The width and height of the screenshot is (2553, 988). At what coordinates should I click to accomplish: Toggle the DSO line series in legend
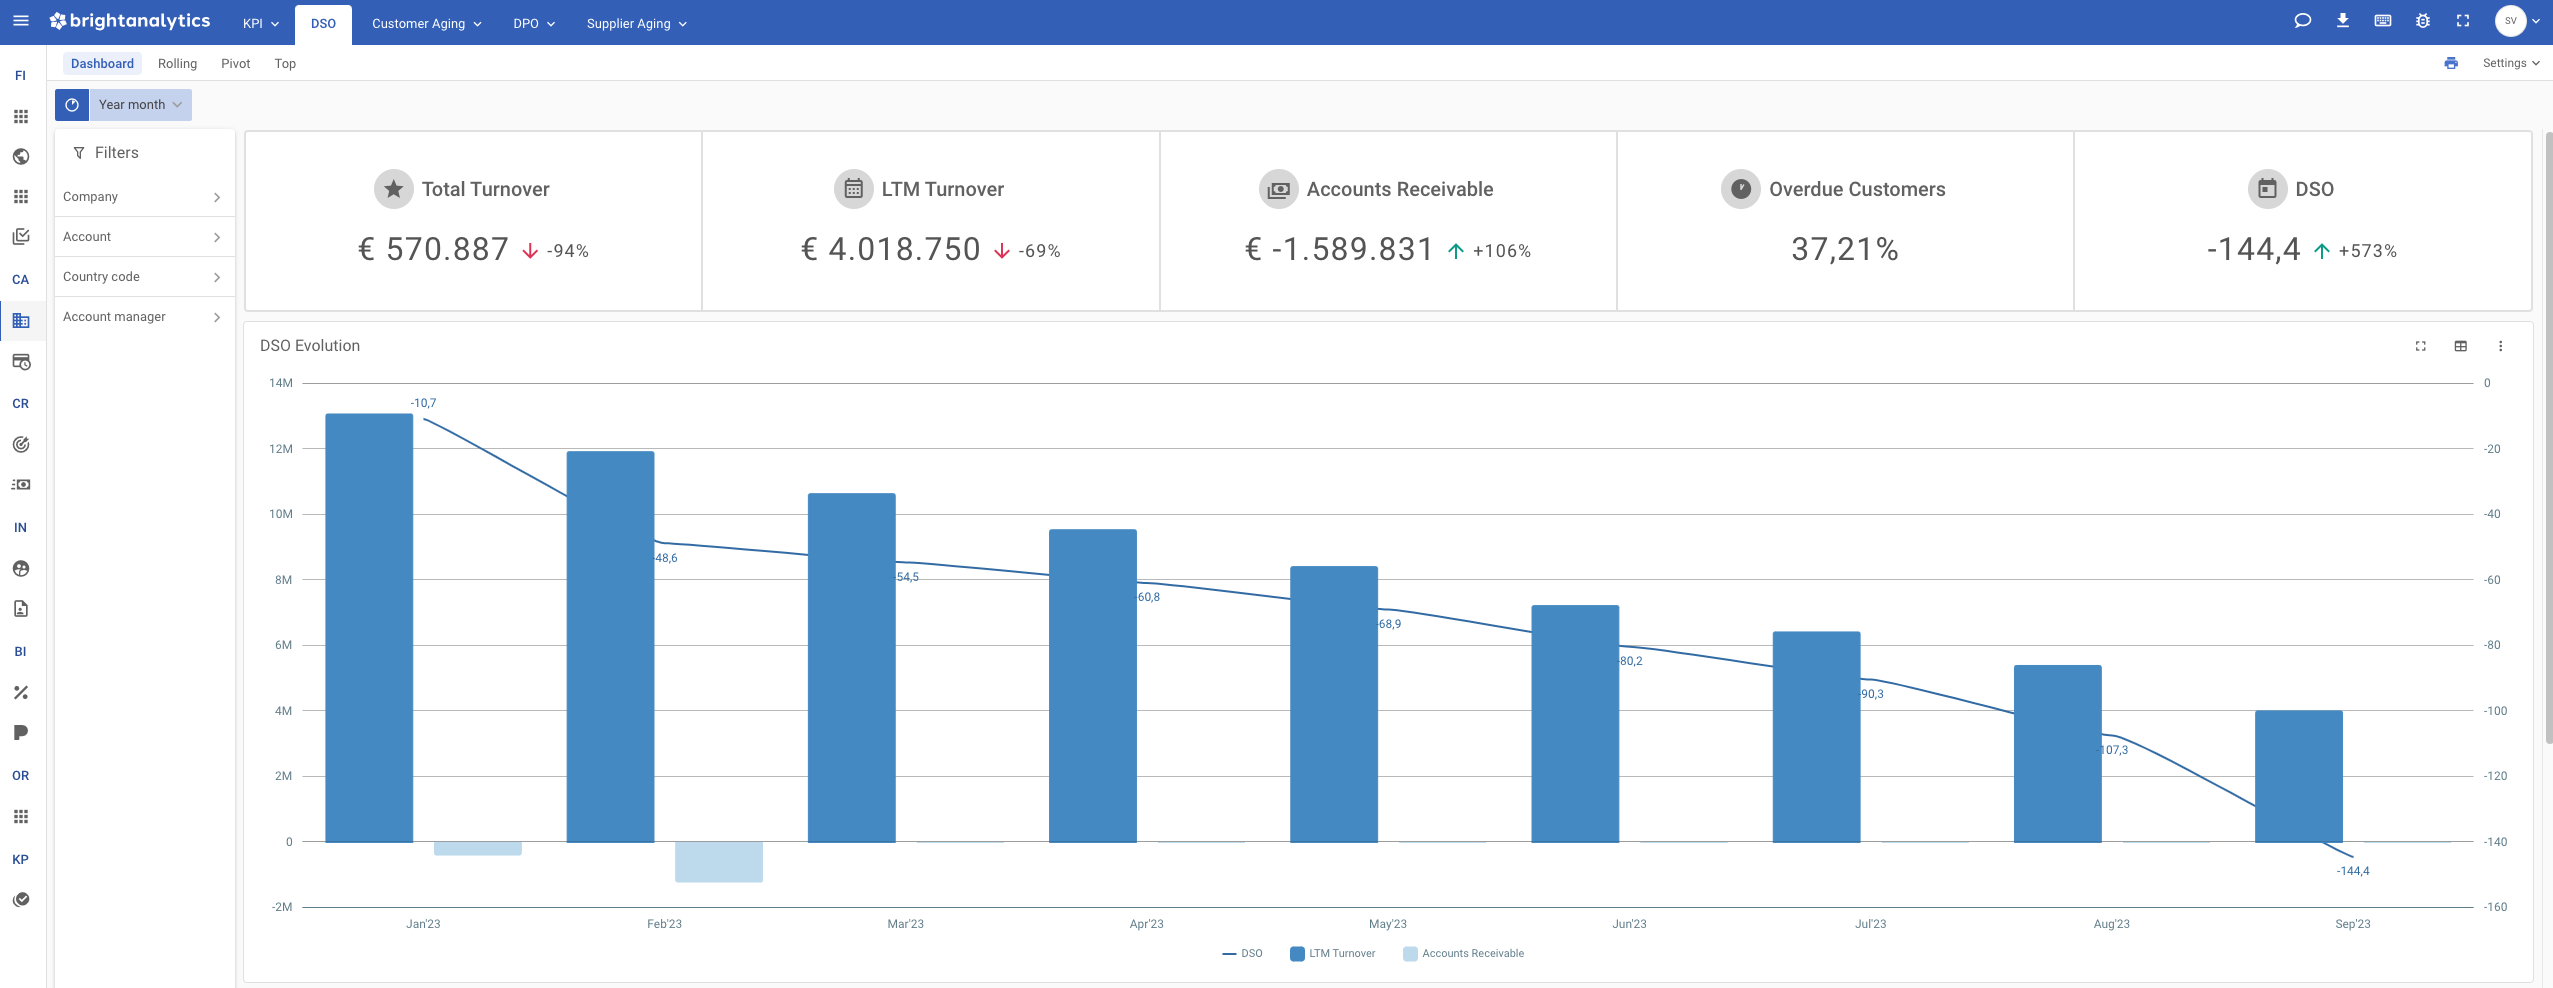[1242, 953]
